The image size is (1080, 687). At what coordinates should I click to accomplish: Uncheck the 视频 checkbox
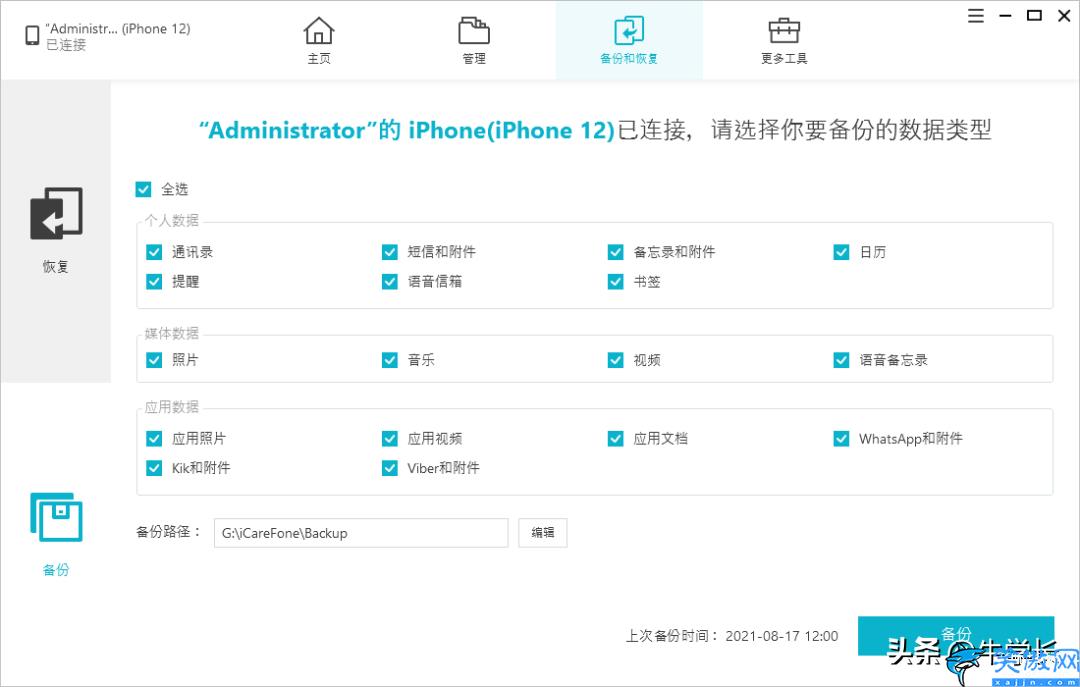coord(616,360)
